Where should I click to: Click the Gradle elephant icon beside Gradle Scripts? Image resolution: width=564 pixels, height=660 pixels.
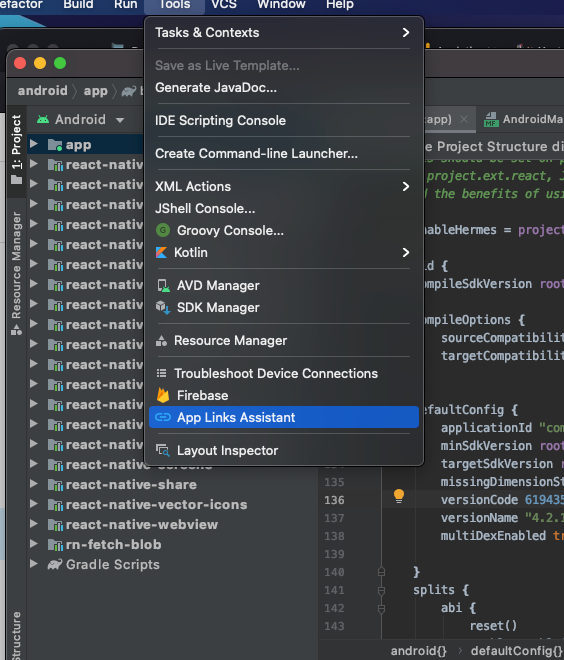click(55, 564)
